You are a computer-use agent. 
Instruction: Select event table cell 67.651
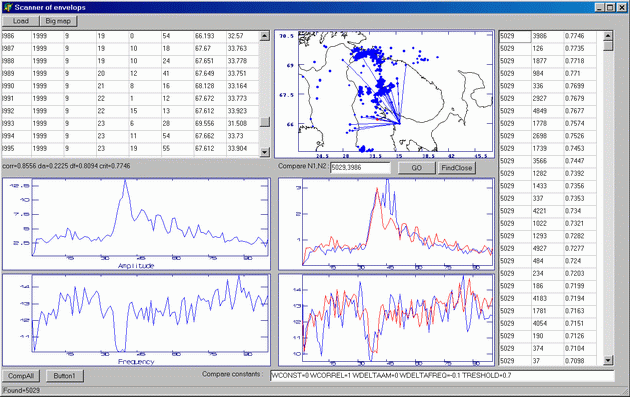coord(210,61)
